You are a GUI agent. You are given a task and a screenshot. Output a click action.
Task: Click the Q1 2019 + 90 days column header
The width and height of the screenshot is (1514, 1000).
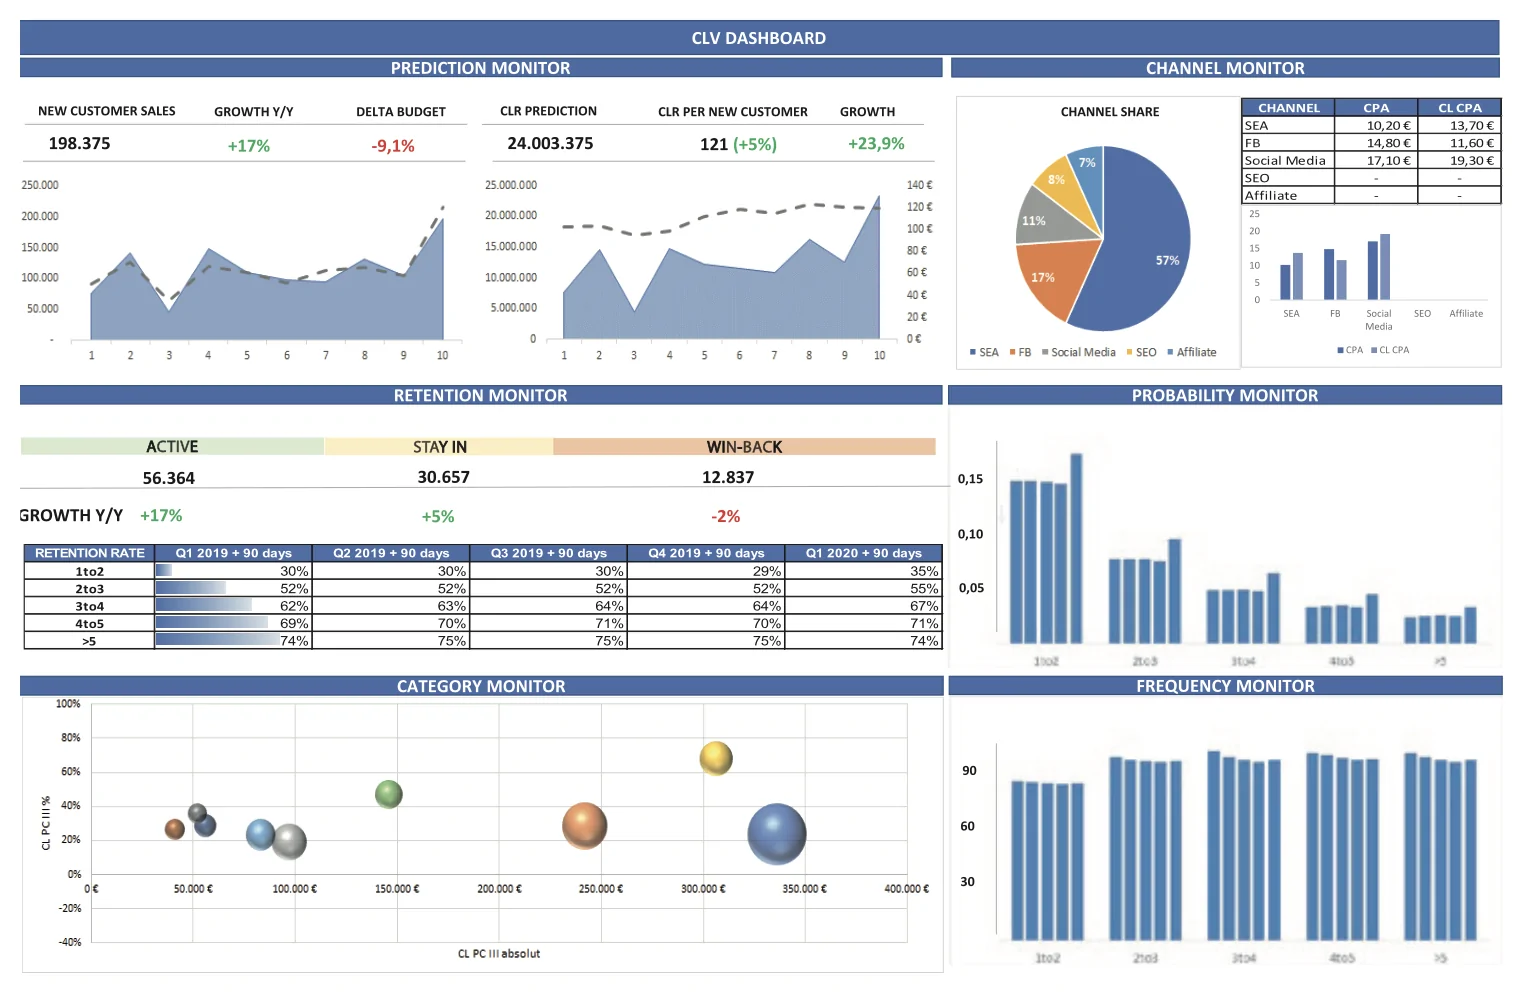(234, 553)
